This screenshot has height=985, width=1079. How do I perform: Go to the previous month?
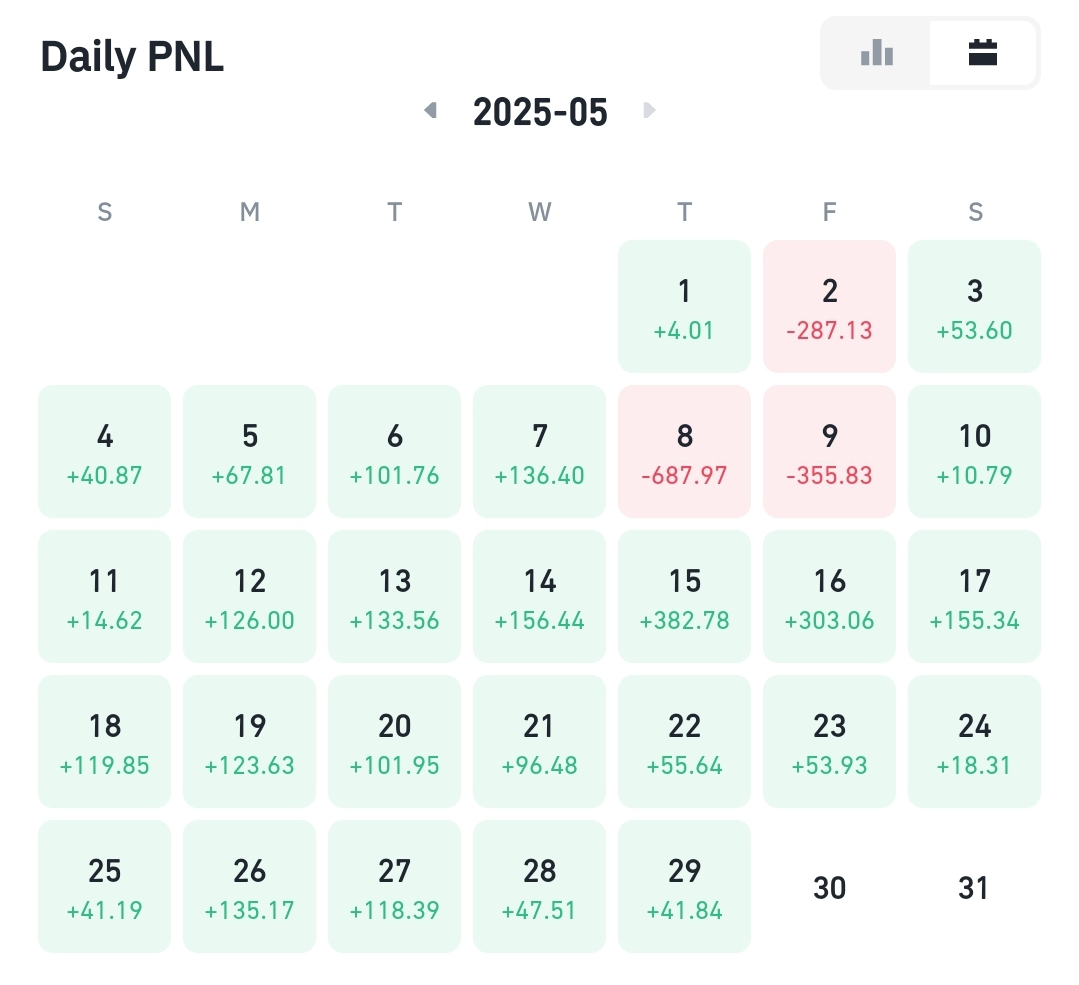[x=431, y=110]
